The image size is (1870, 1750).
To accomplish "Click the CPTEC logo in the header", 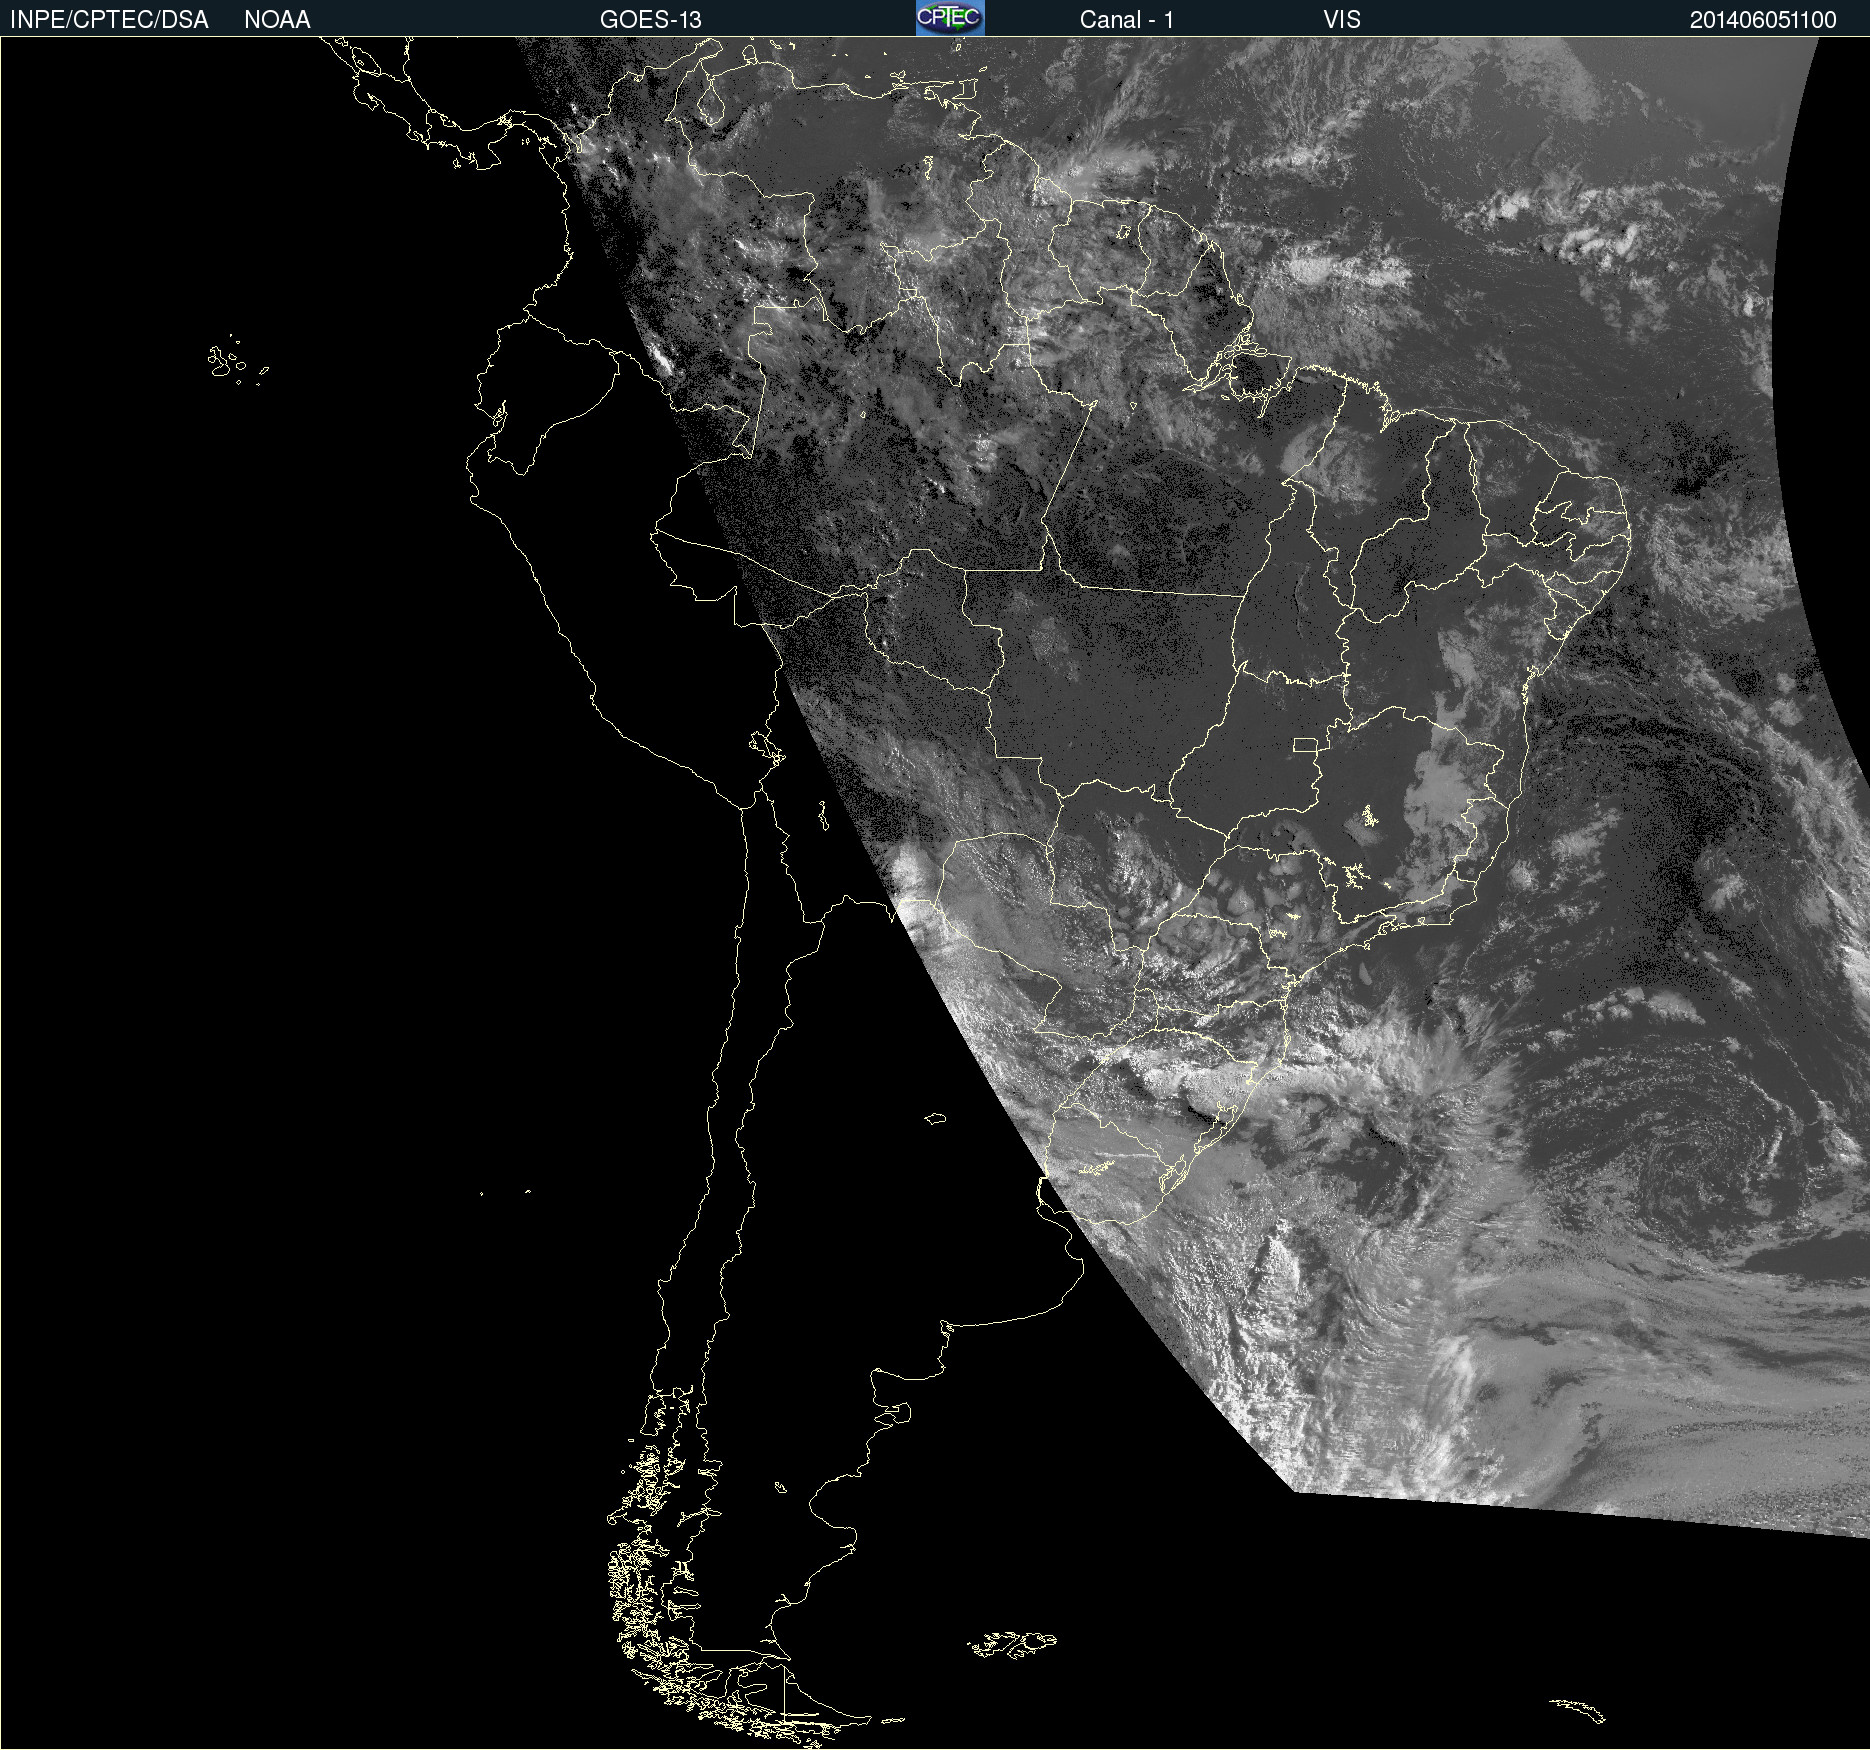I will click(949, 18).
